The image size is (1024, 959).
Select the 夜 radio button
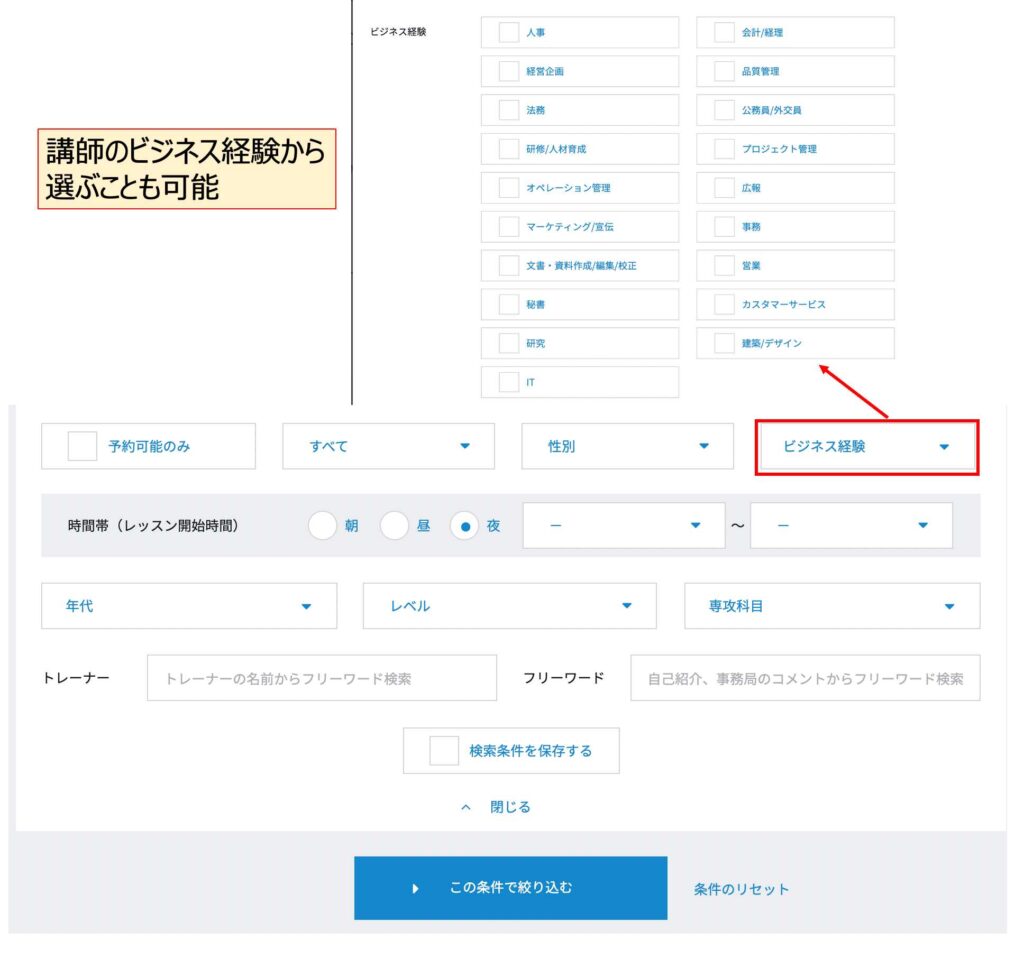click(464, 525)
